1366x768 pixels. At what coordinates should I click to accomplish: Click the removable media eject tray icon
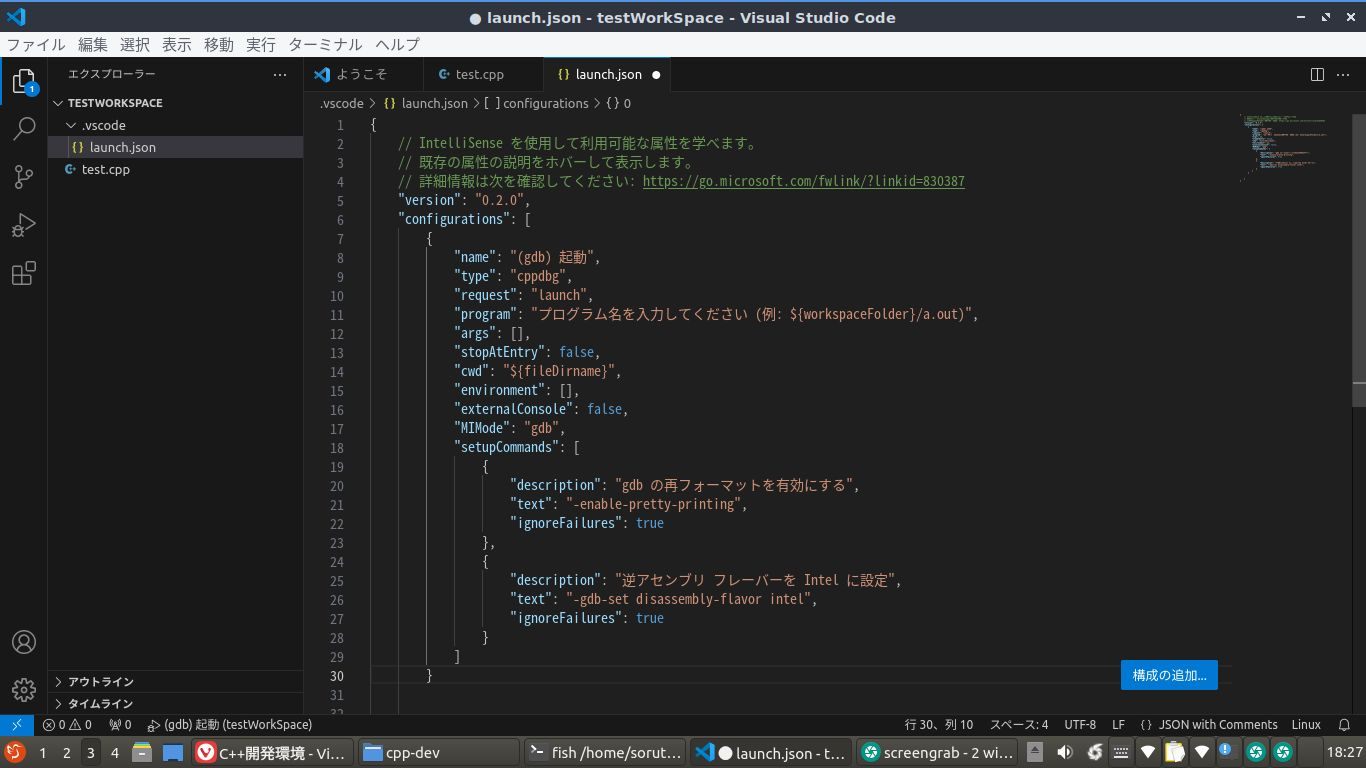pyautogui.click(x=1036, y=752)
